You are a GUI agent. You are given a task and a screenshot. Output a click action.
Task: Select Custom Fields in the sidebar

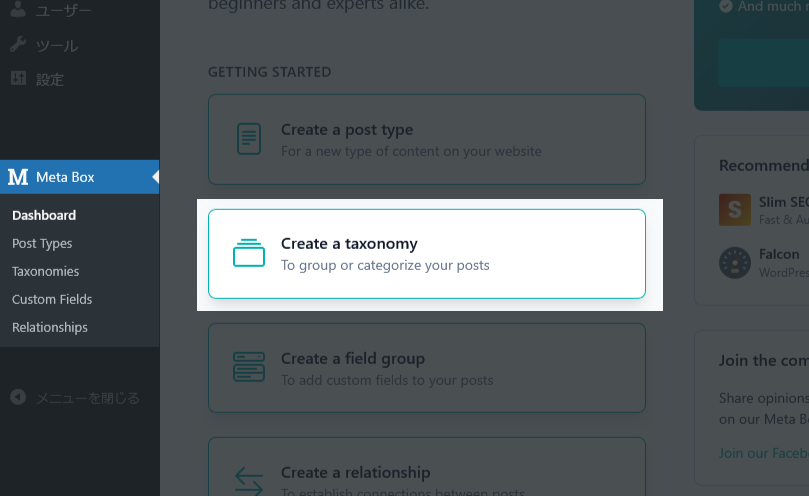click(52, 299)
